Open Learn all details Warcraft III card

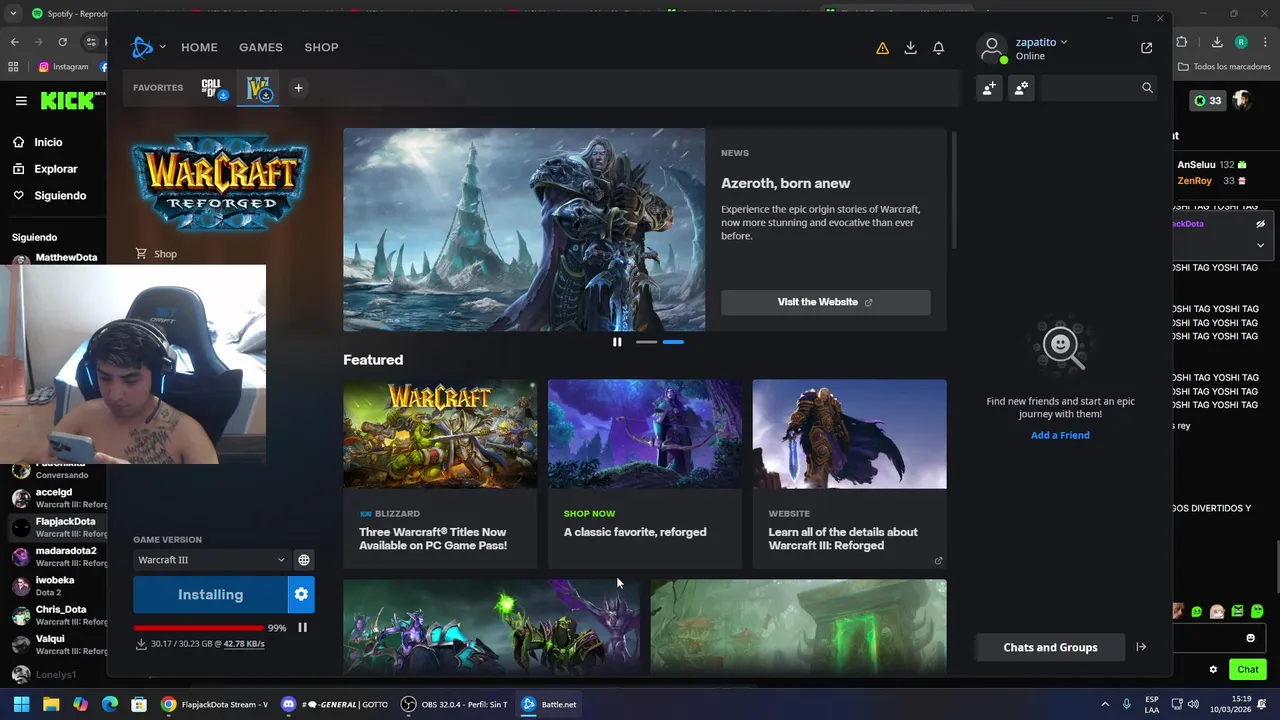pyautogui.click(x=849, y=473)
